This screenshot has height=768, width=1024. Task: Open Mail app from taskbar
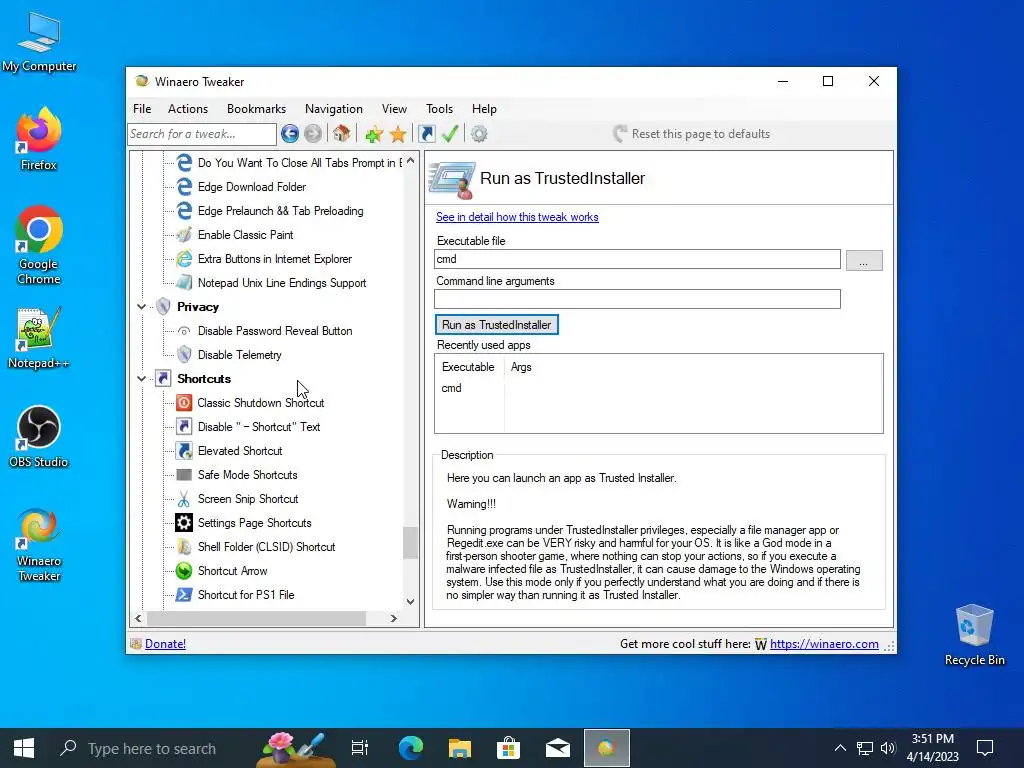(558, 748)
